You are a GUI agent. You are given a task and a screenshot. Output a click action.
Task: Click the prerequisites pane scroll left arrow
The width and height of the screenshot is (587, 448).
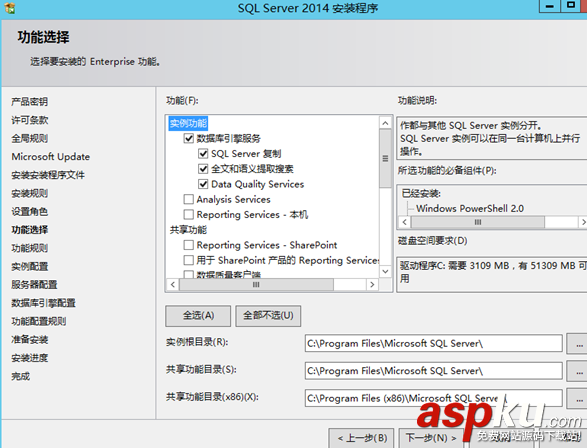coord(404,222)
